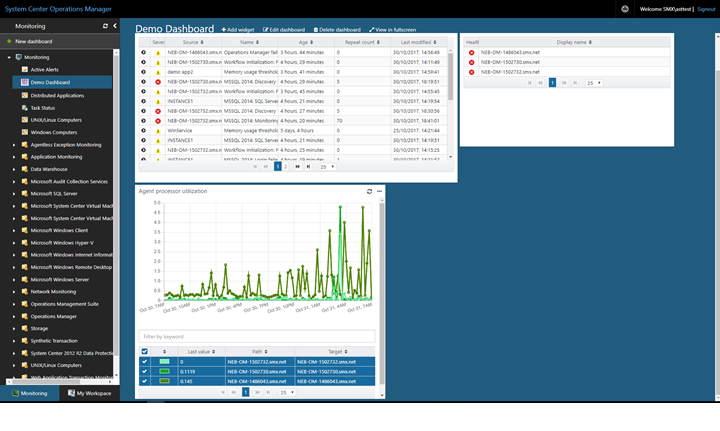Expand Agentless Exception Monitoring folder

tap(14, 145)
